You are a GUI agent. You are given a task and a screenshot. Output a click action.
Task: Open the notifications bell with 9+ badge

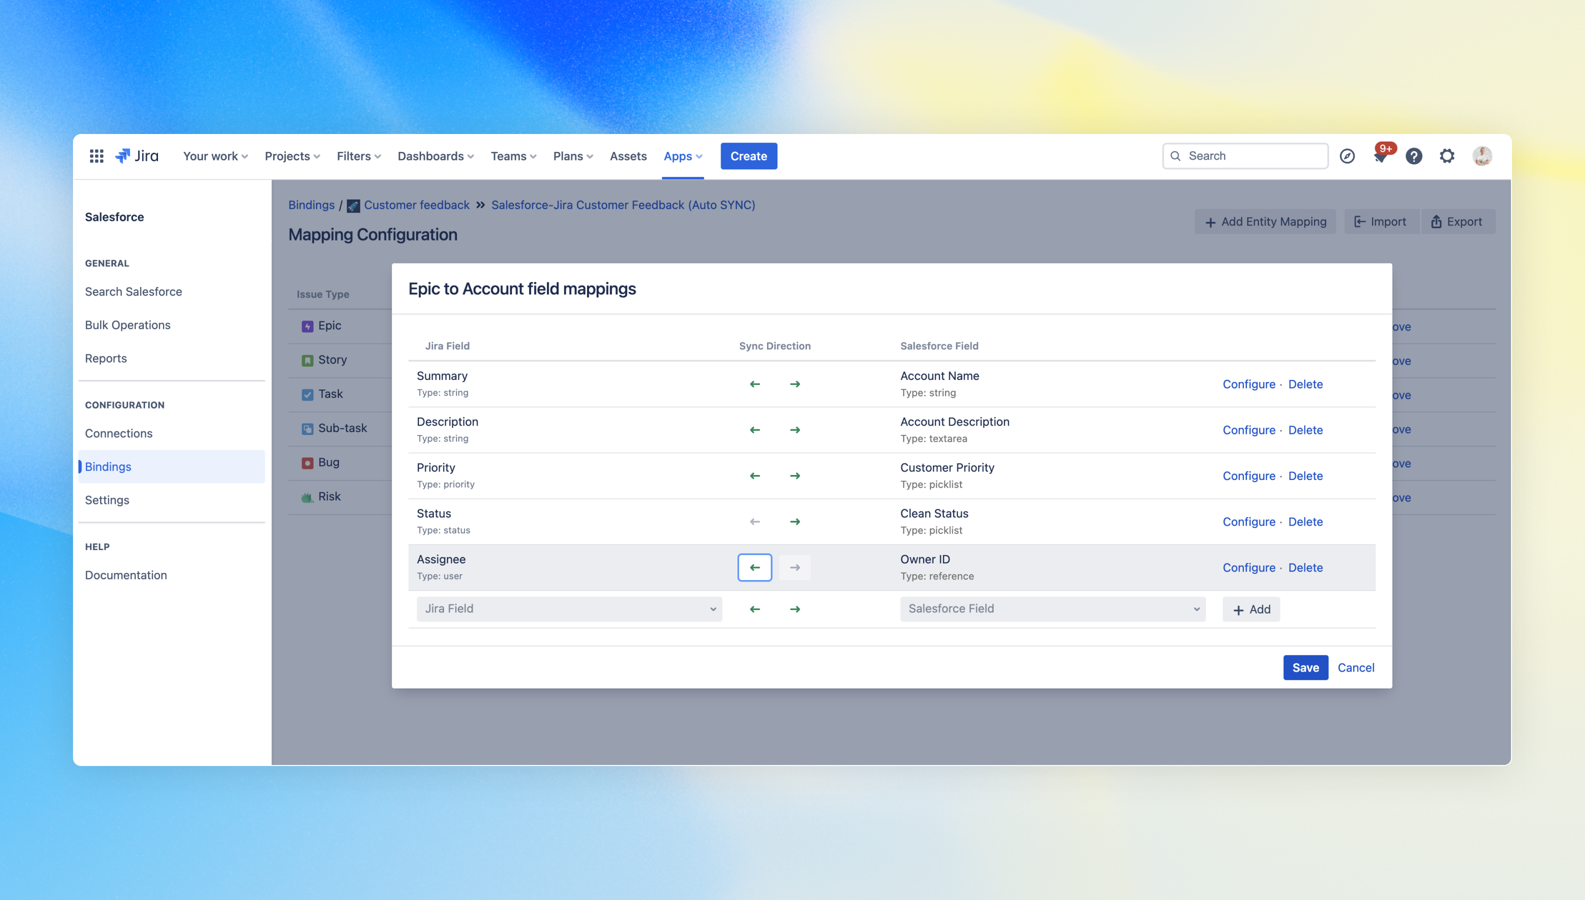(x=1380, y=156)
